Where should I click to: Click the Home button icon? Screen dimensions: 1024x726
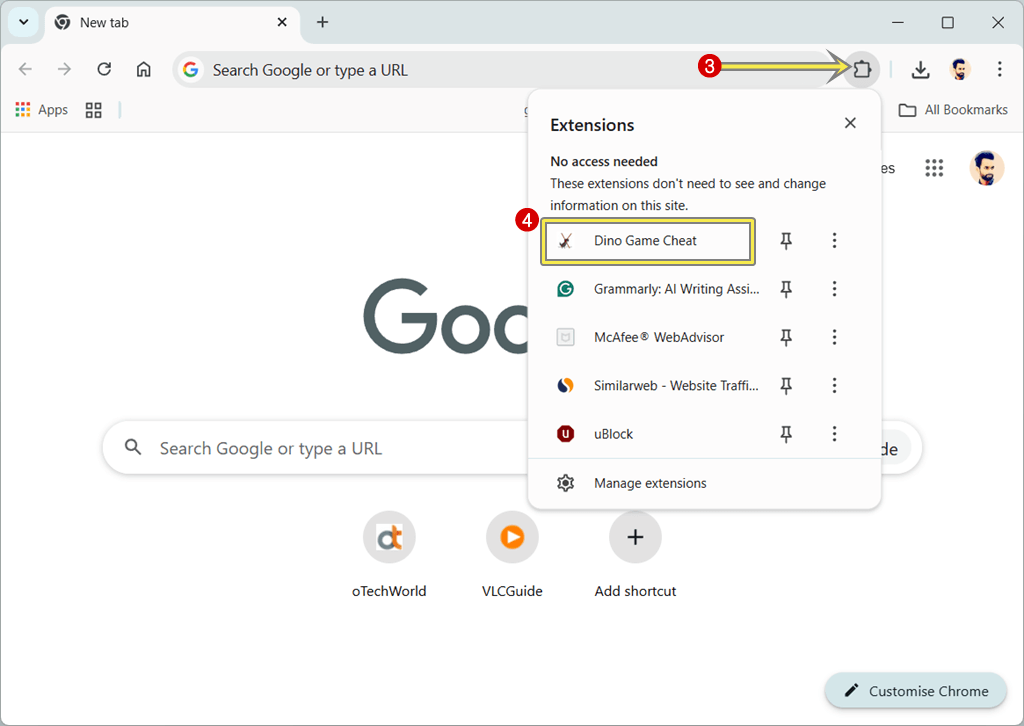[x=144, y=69]
